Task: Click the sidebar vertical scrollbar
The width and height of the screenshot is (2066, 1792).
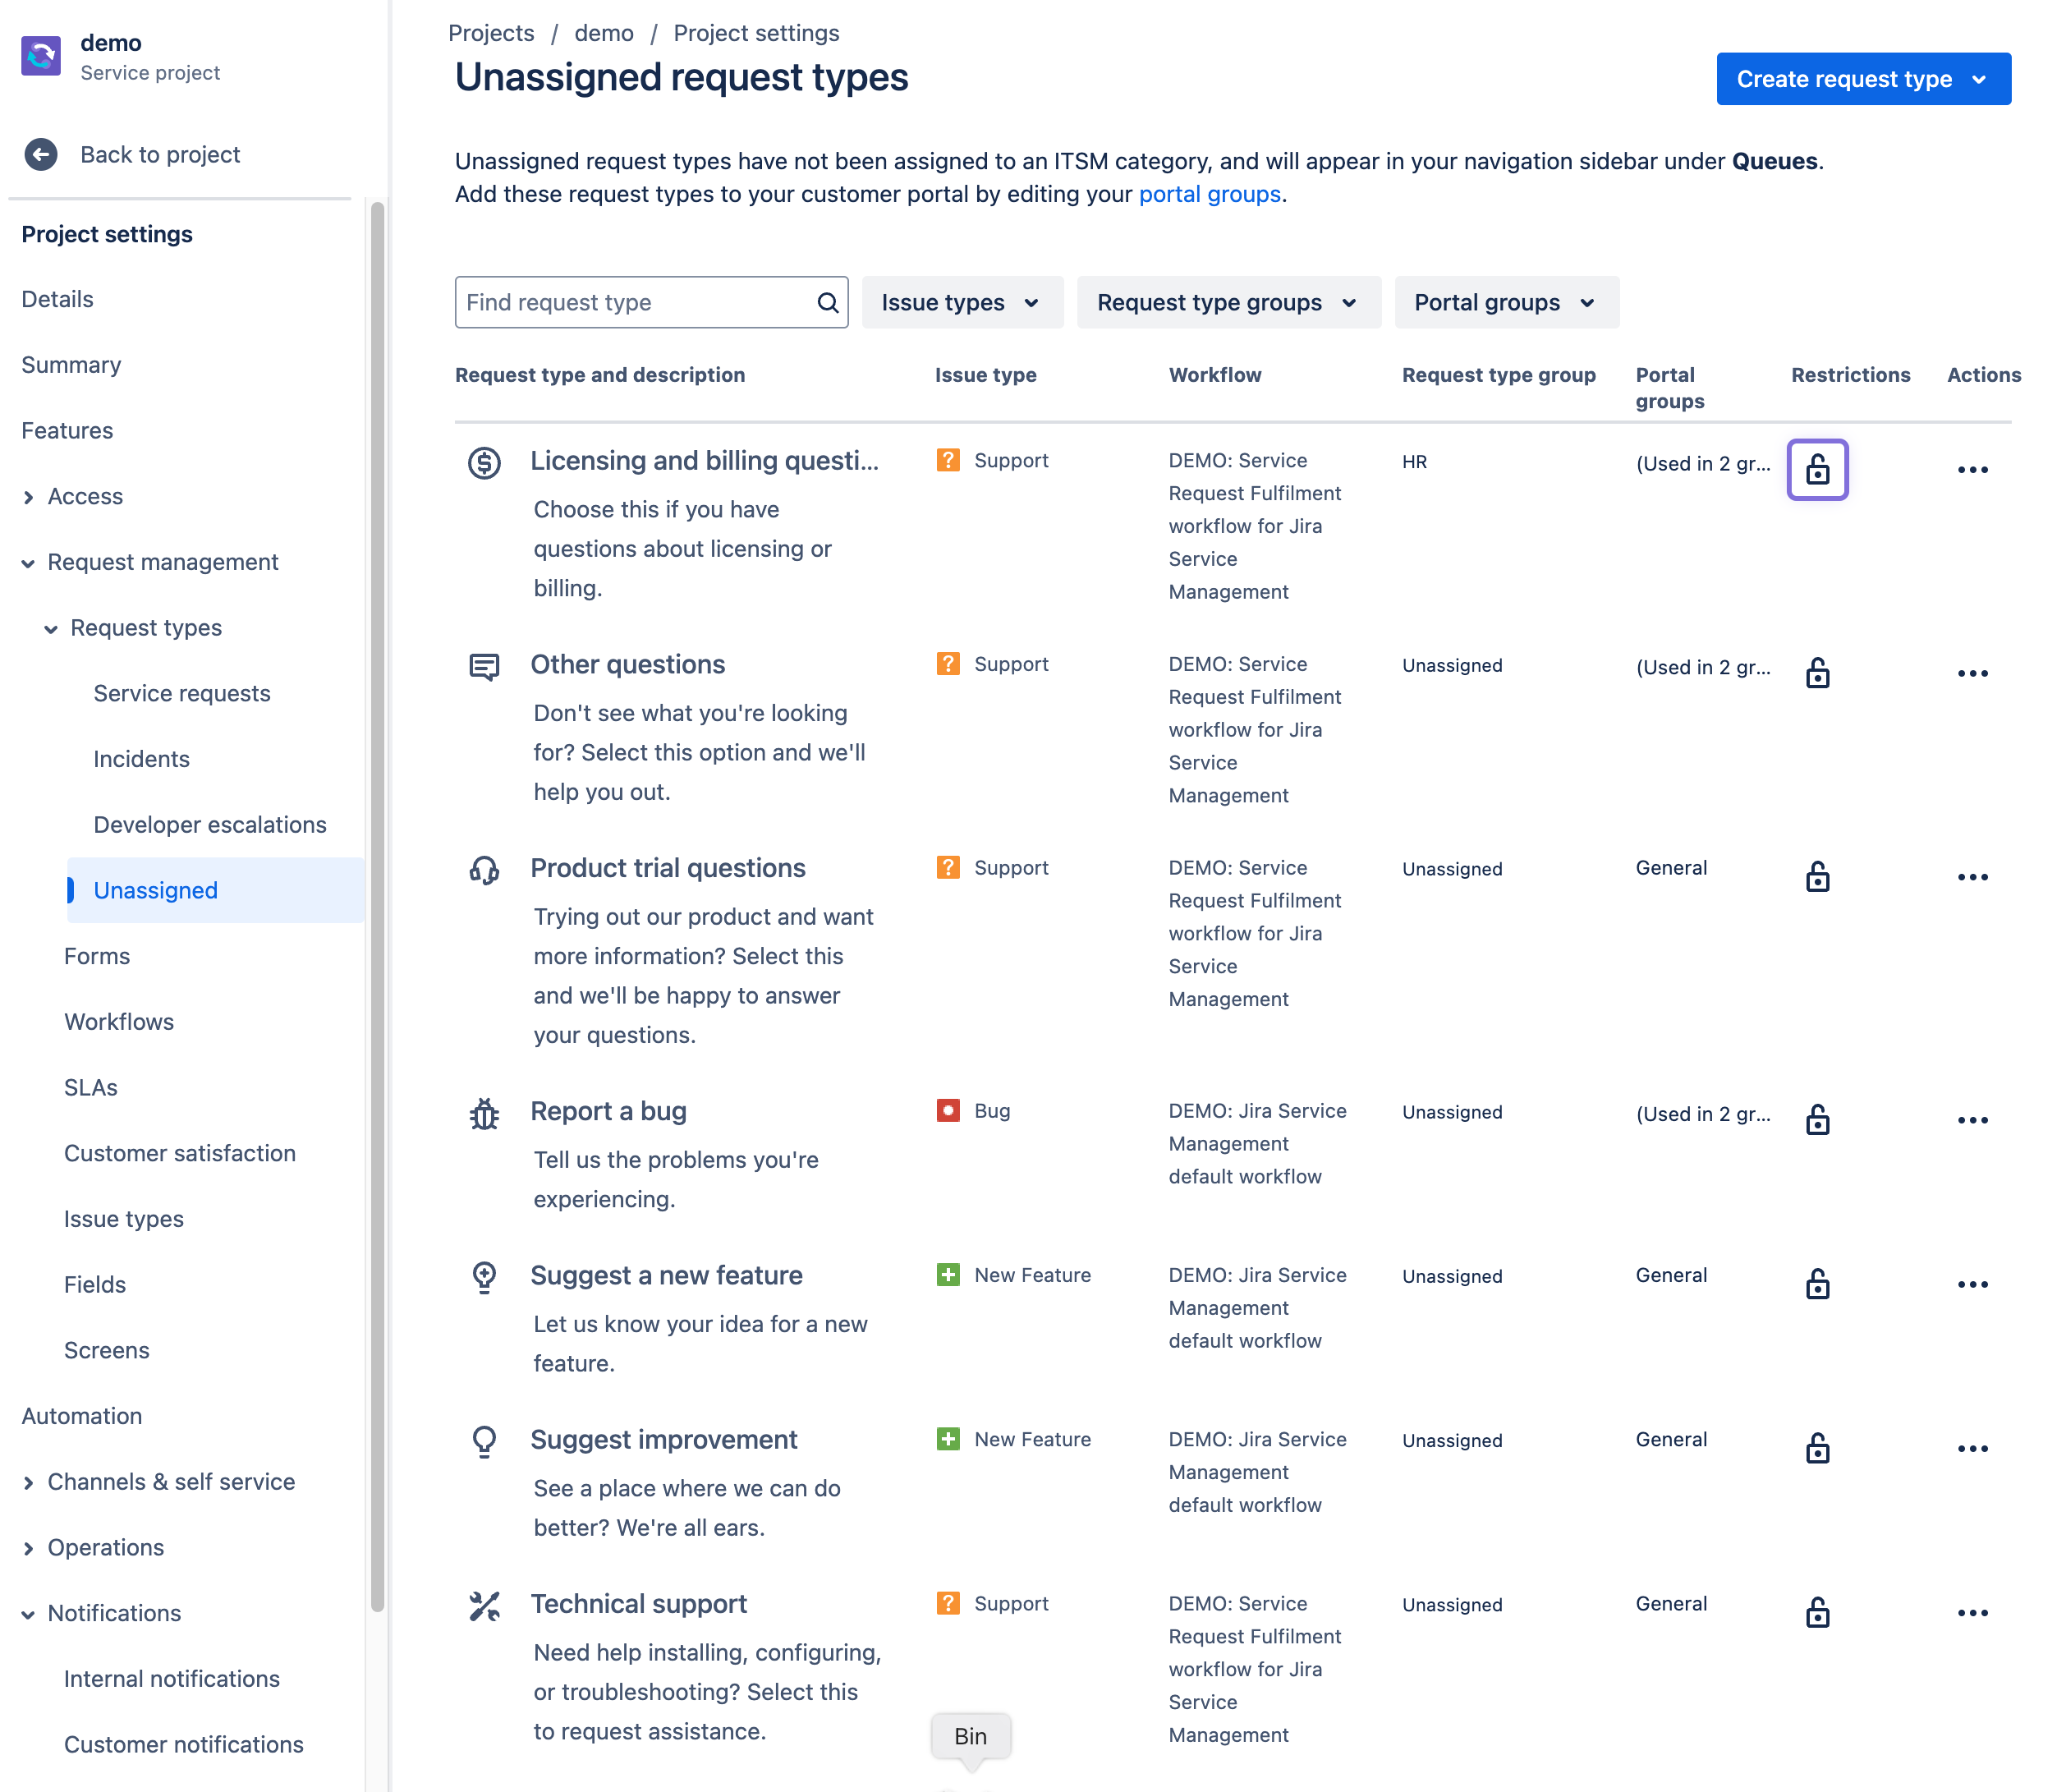Action: click(x=377, y=905)
